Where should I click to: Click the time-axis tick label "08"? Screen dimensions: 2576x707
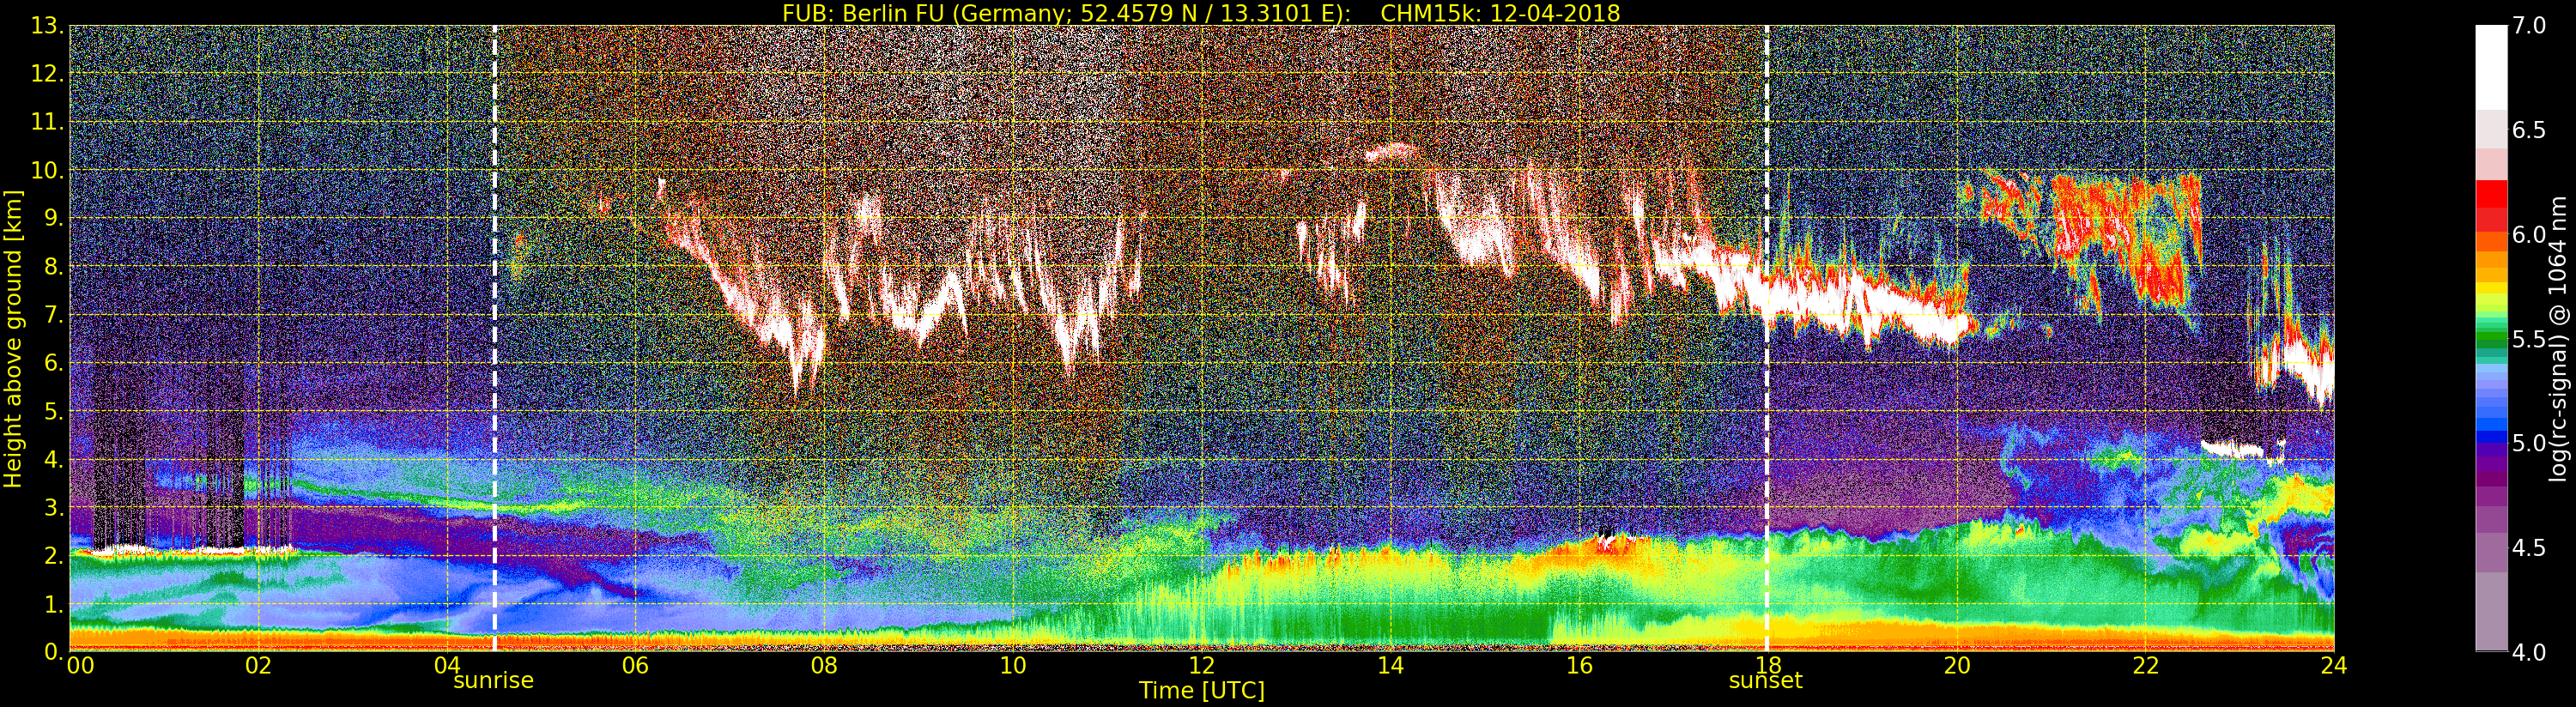[x=824, y=665]
